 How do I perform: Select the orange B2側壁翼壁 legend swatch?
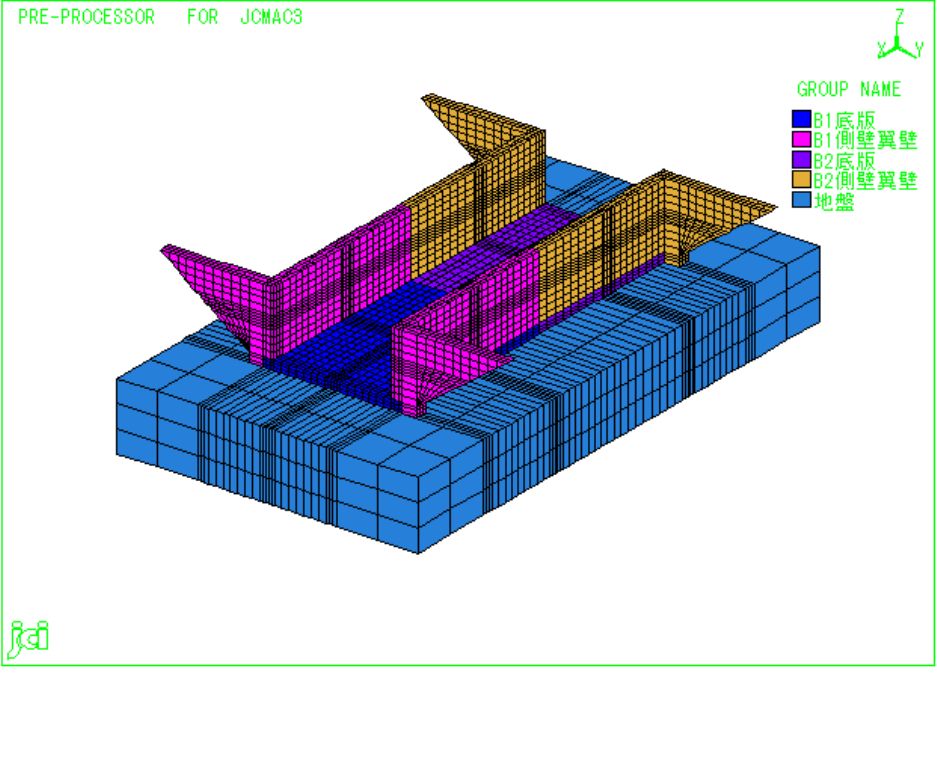[x=801, y=180]
